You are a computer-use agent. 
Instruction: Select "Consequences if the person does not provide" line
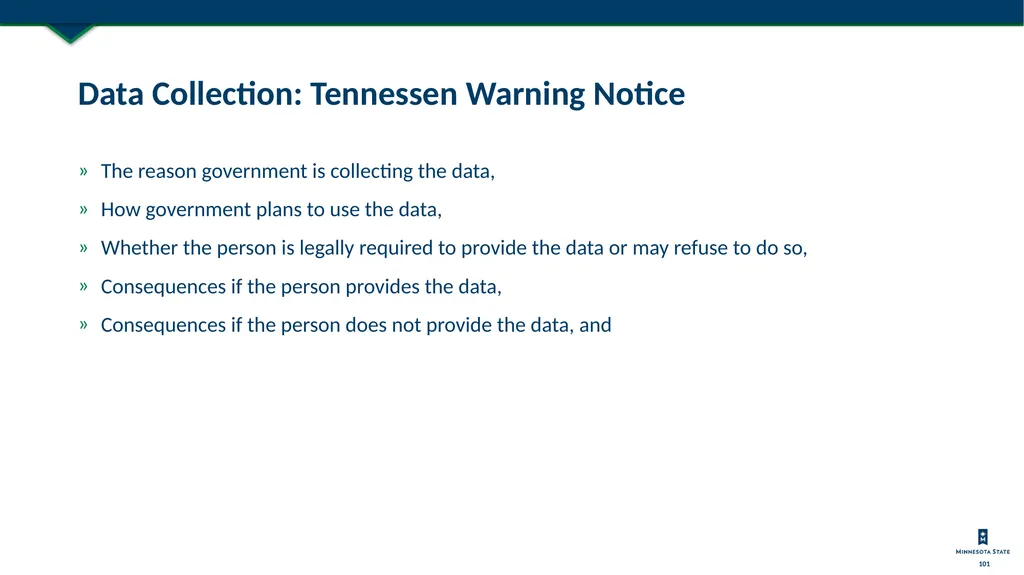point(356,325)
